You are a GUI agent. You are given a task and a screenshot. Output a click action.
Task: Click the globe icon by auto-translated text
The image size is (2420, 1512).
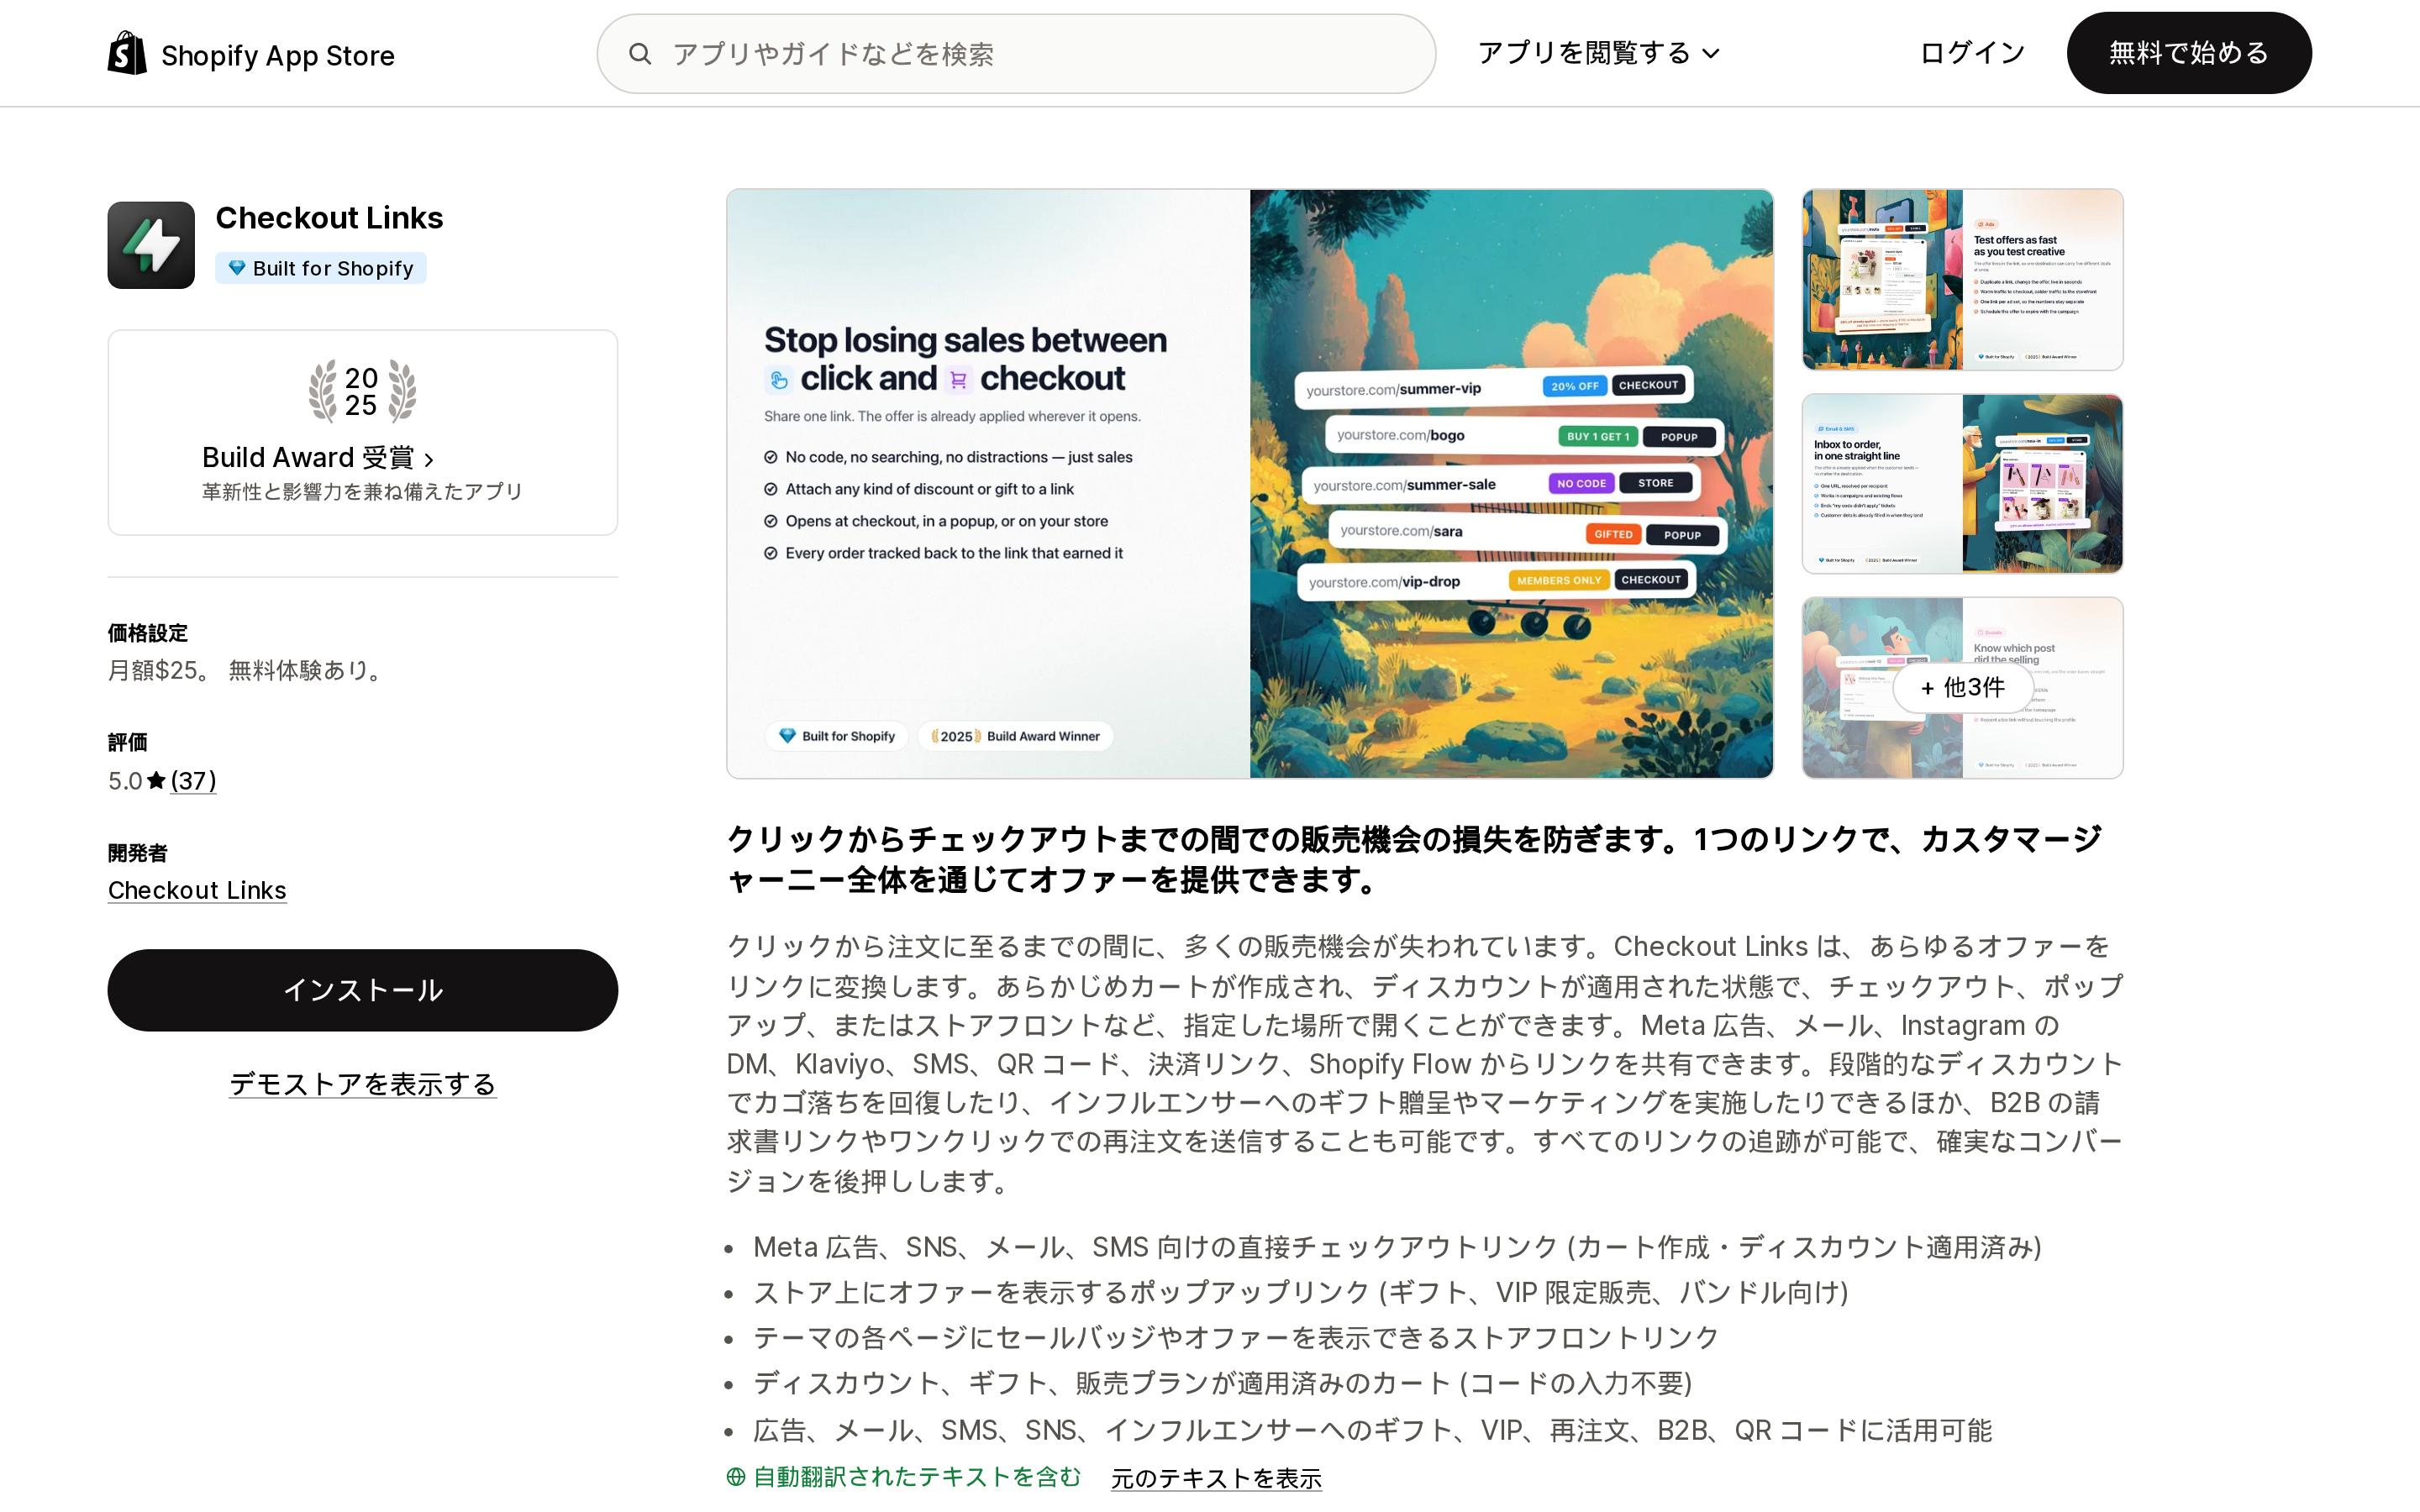(736, 1477)
